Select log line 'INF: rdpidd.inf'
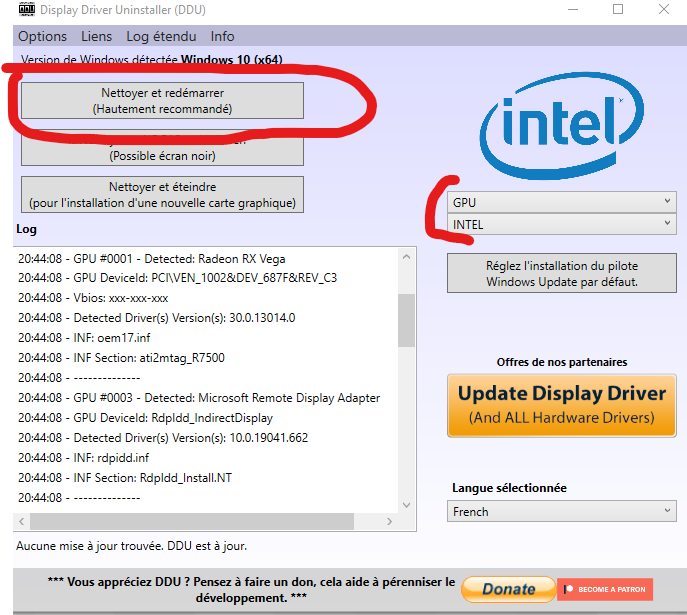 pos(83,458)
